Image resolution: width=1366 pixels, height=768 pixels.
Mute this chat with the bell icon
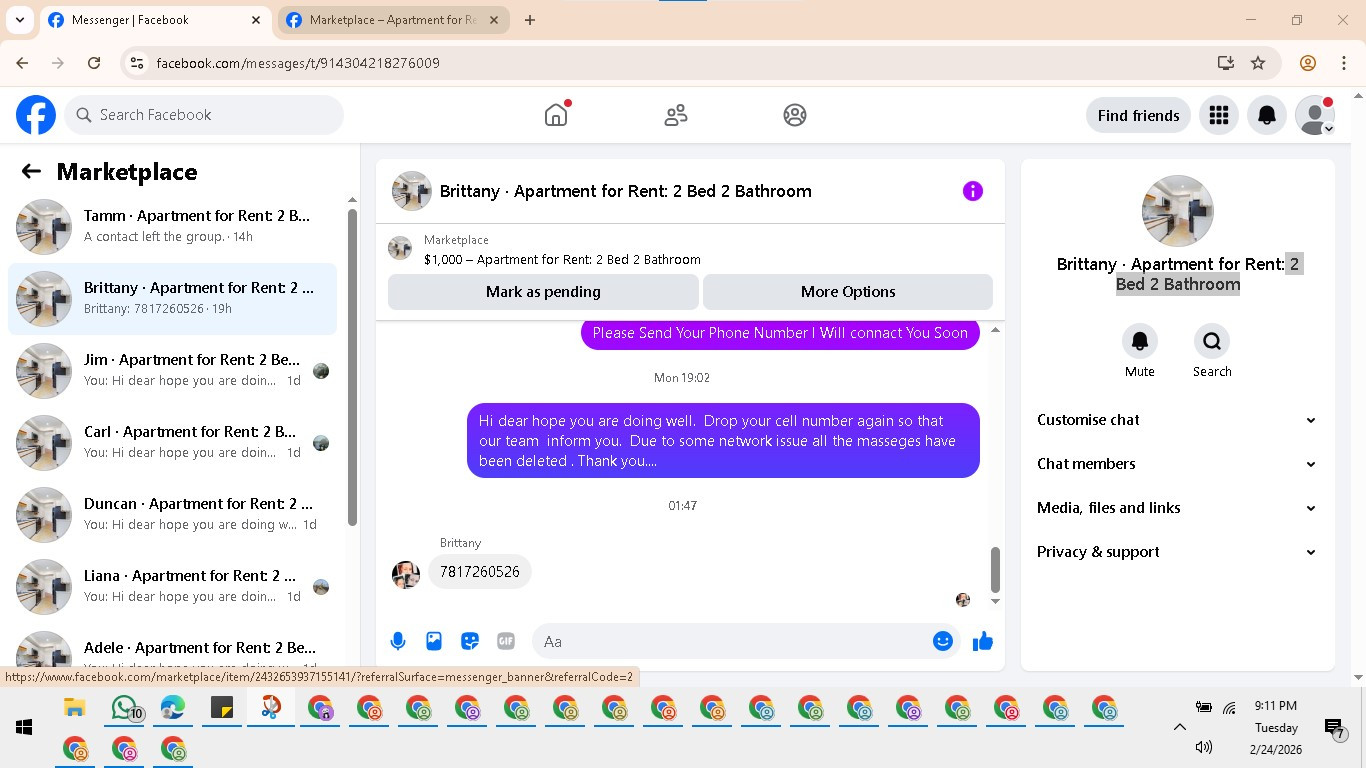coord(1140,341)
